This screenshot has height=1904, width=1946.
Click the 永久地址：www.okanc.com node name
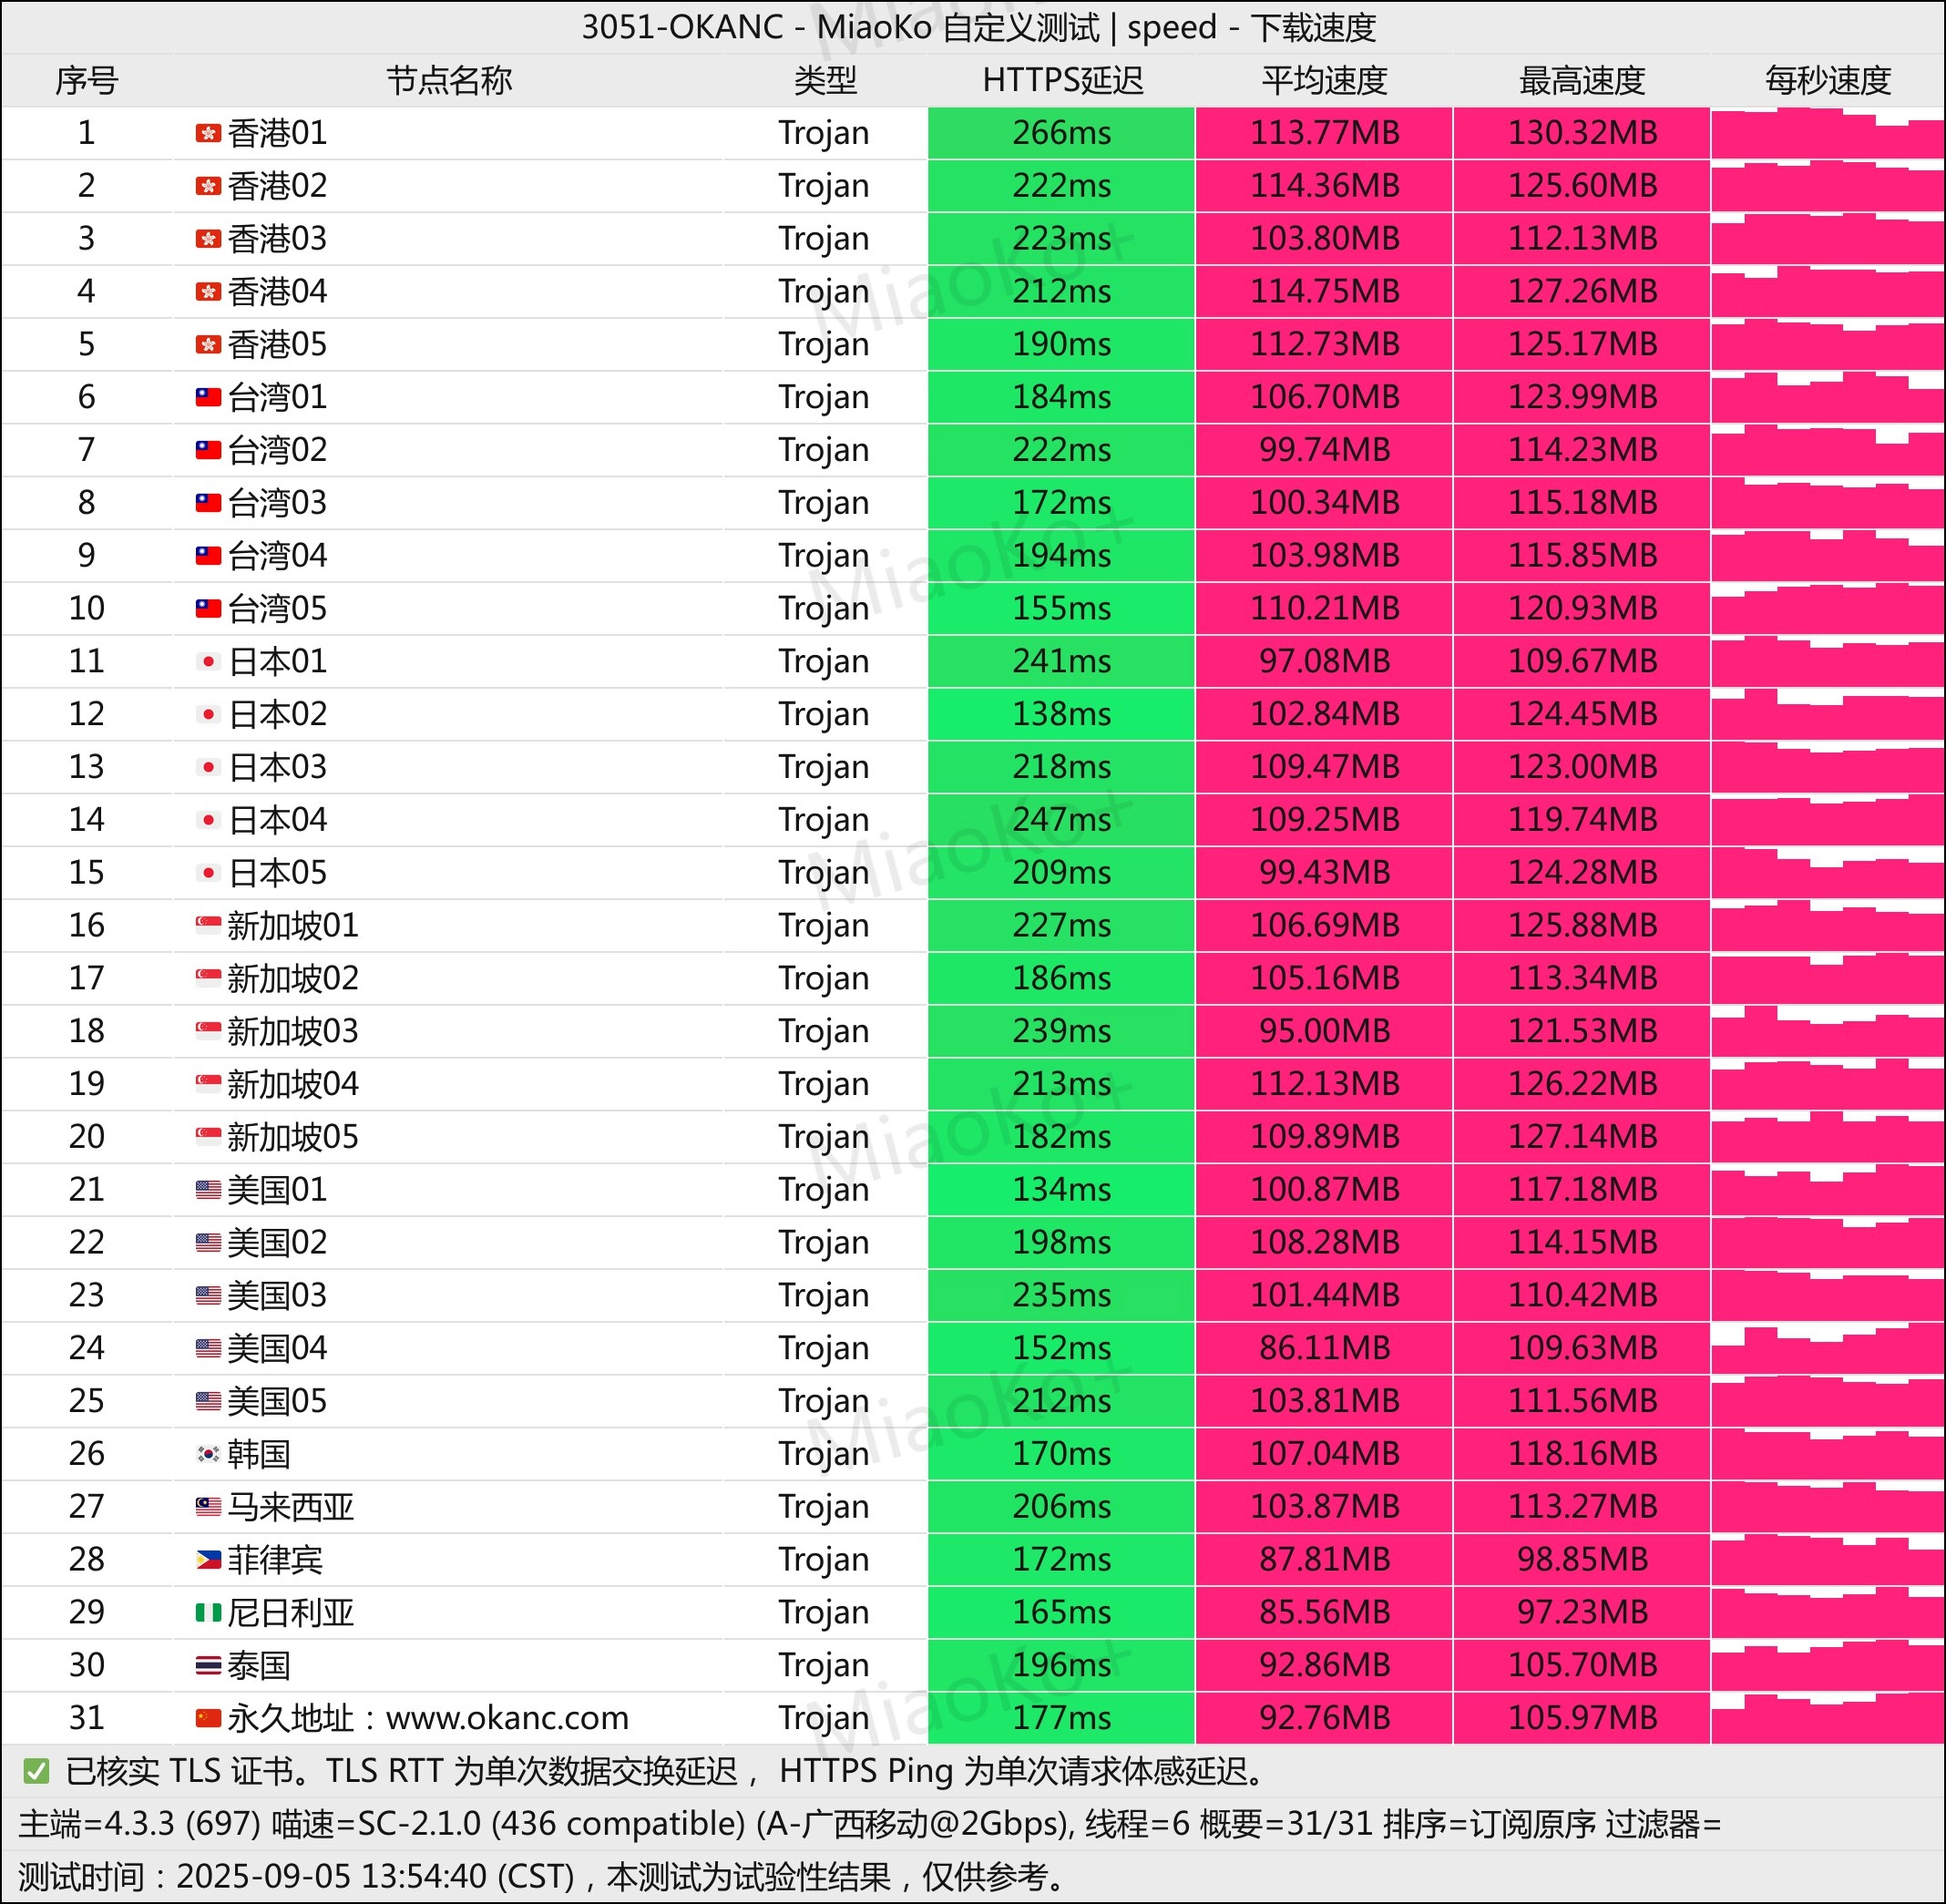428,1718
